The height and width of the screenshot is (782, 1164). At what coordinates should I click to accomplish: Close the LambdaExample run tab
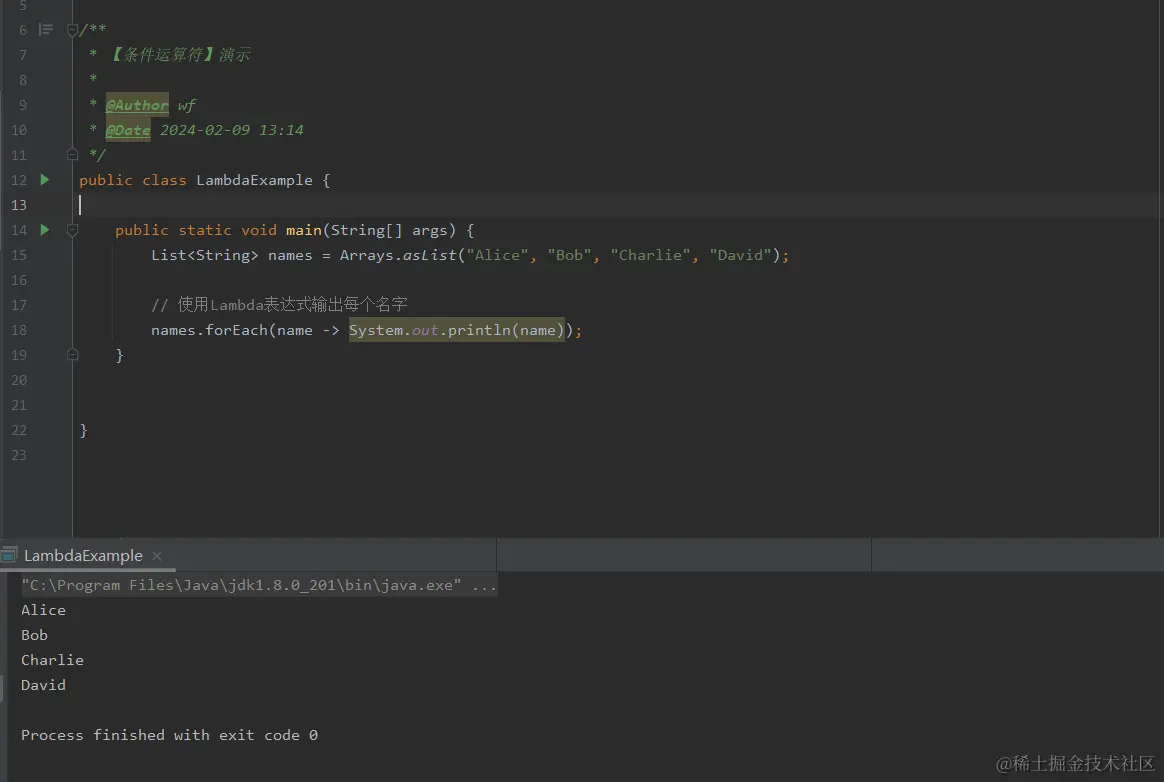(157, 555)
